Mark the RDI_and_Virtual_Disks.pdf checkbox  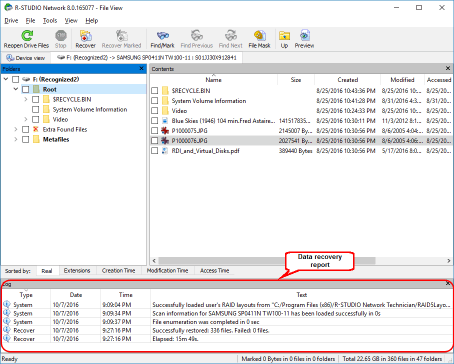tap(154, 151)
